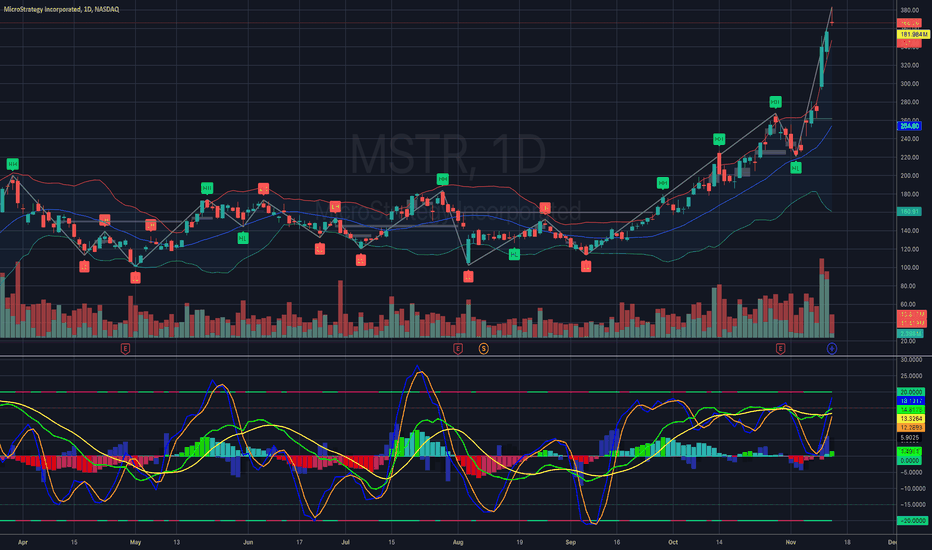Select the green HH label at April's peak
Screen dimensions: 932x550
click(12, 164)
